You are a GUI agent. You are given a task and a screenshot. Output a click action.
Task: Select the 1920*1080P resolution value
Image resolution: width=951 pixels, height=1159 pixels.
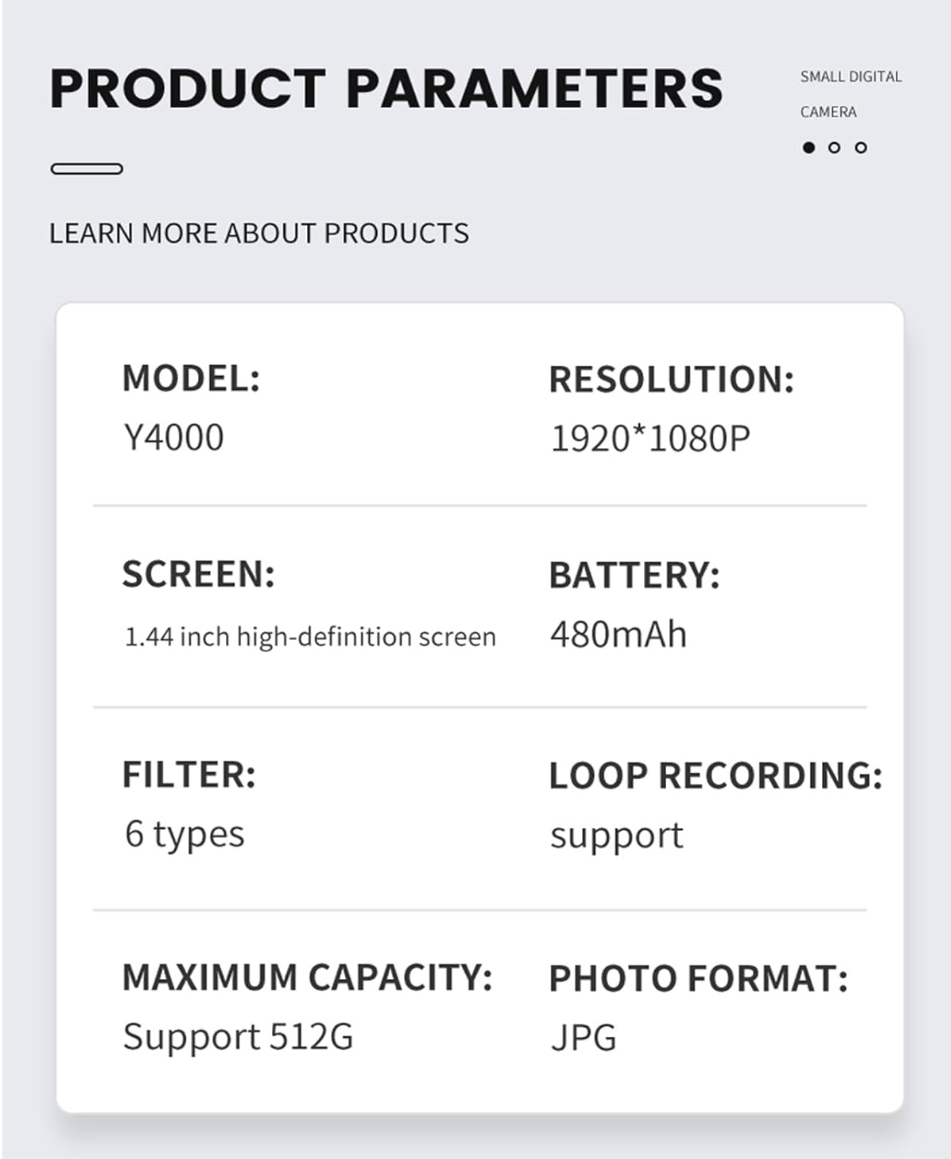coord(650,438)
